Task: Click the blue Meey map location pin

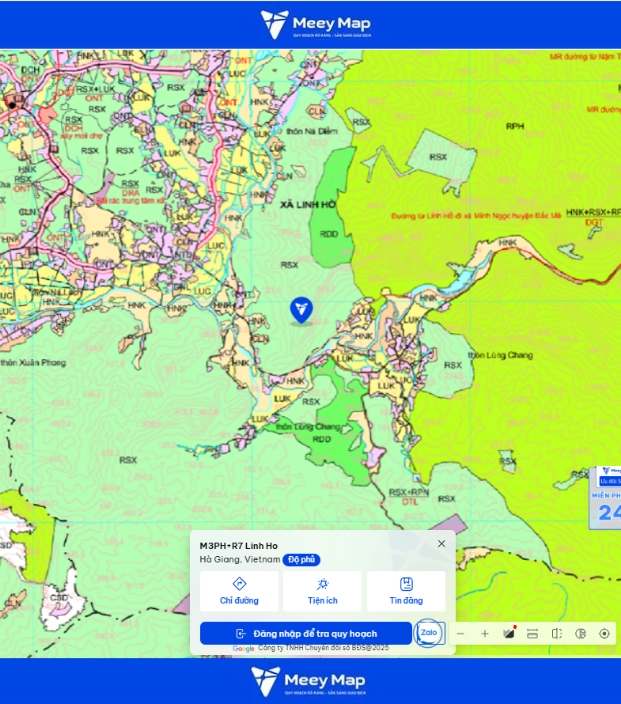Action: pos(301,309)
